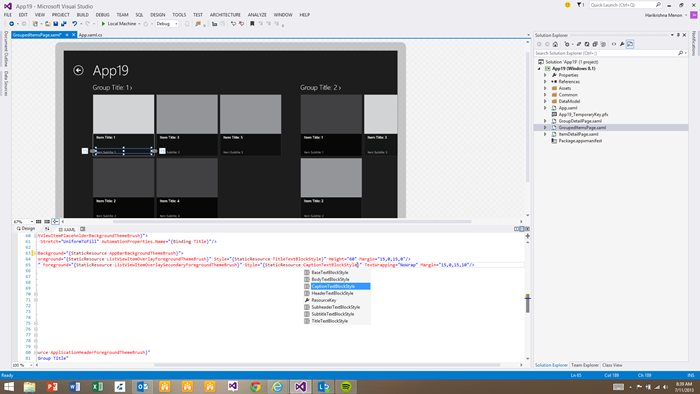Screen dimensions: 700x394
Task: Expand the Properties node in Solution Explorer
Action: pos(545,75)
